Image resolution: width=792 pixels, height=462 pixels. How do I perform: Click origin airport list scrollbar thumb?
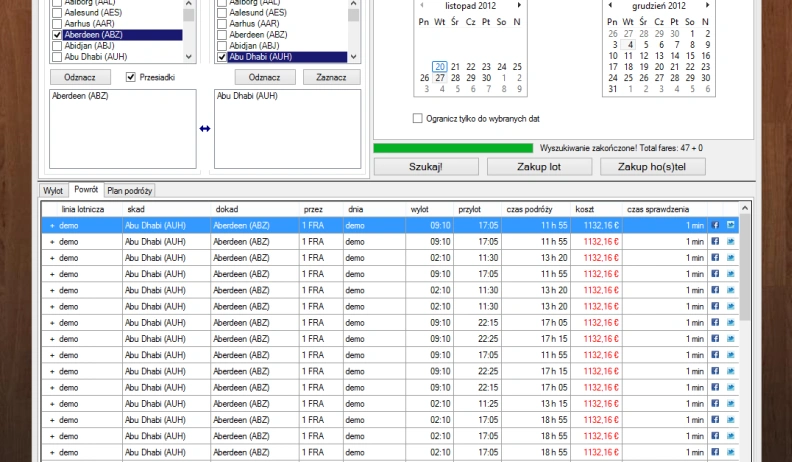coord(189,15)
